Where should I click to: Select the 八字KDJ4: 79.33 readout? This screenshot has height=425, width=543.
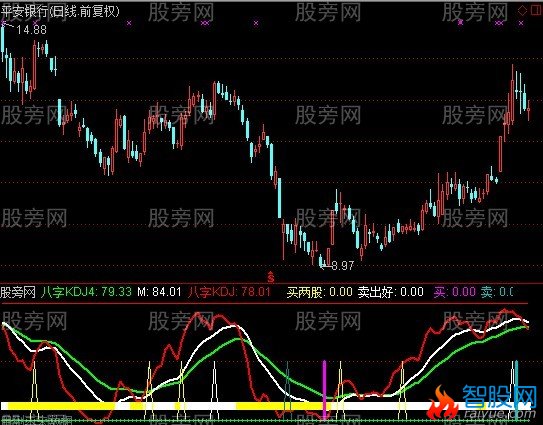[86, 292]
